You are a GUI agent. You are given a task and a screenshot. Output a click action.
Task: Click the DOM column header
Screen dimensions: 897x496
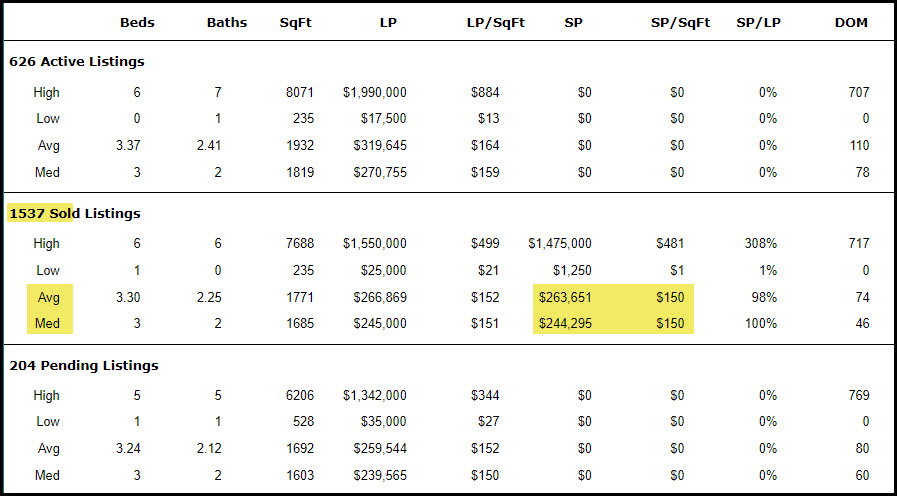pos(851,22)
